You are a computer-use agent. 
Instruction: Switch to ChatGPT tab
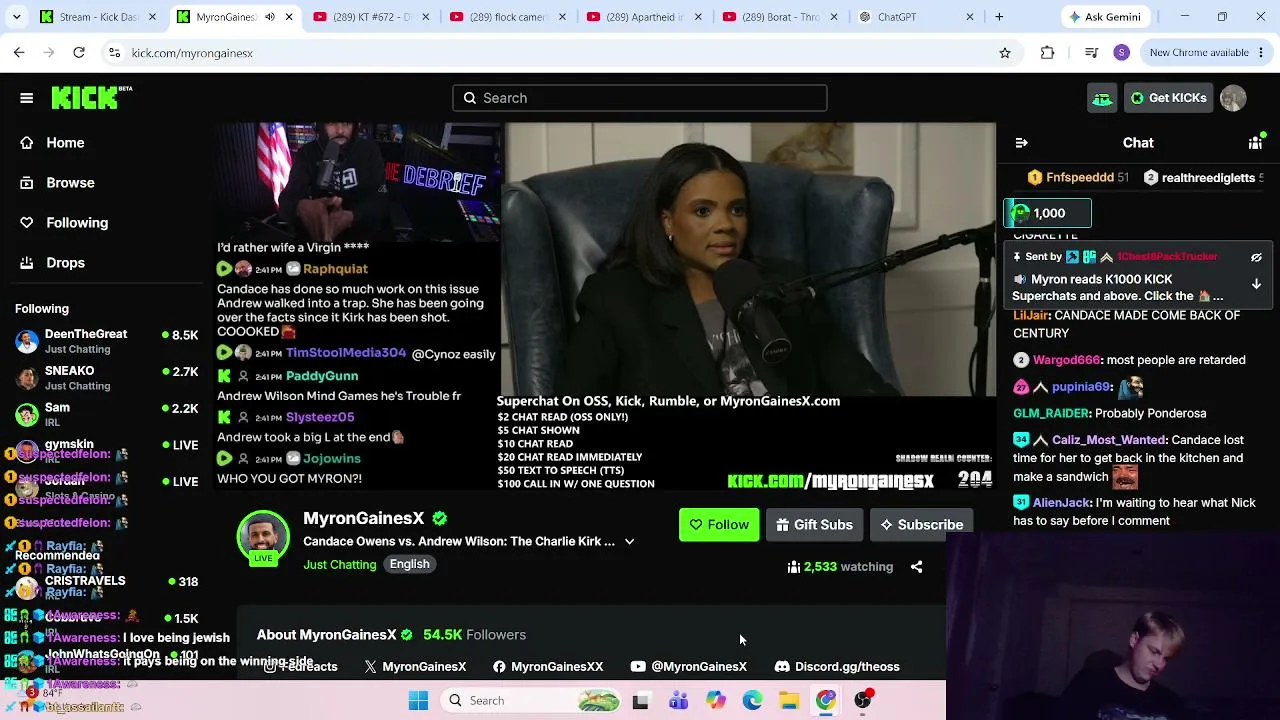coord(915,17)
